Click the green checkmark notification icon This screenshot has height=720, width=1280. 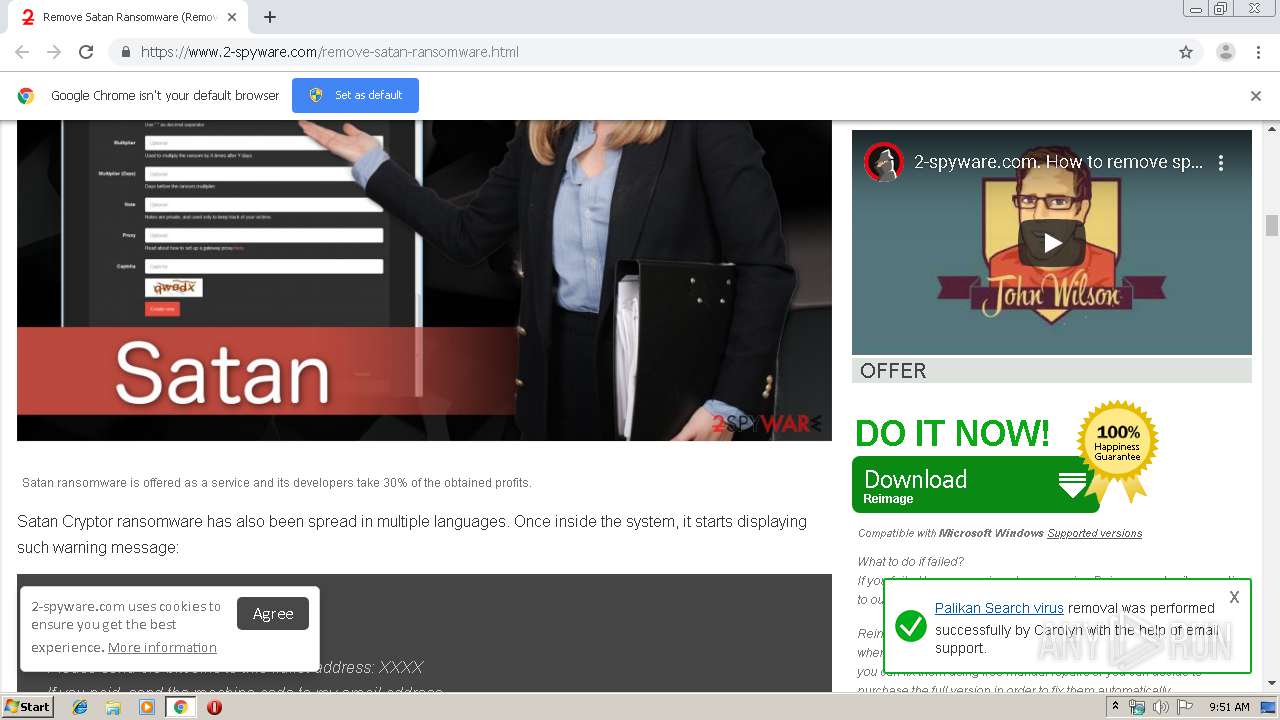910,627
